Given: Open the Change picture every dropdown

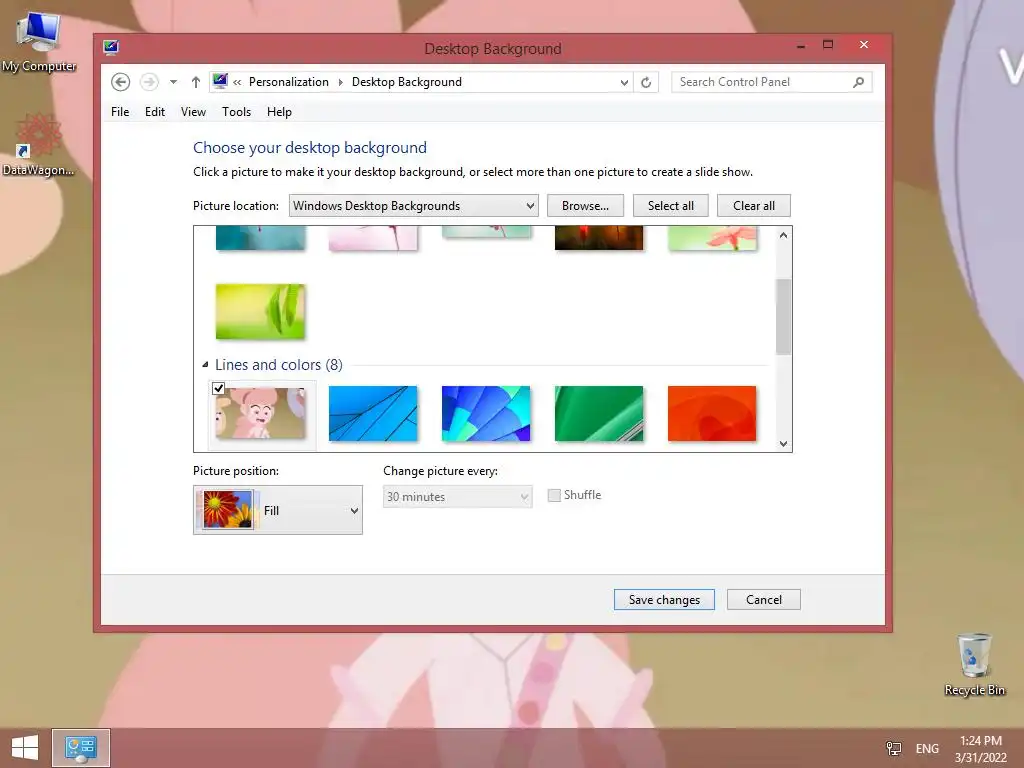Looking at the screenshot, I should pyautogui.click(x=457, y=496).
